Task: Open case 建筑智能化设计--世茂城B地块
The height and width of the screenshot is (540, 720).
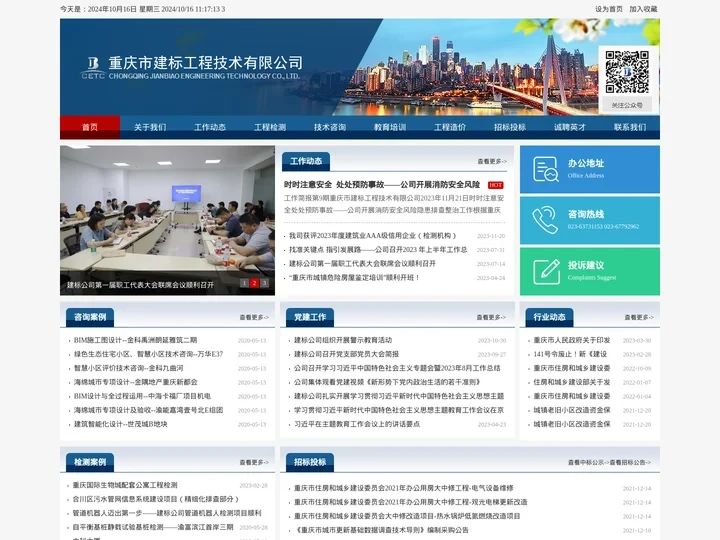Action: [121, 424]
